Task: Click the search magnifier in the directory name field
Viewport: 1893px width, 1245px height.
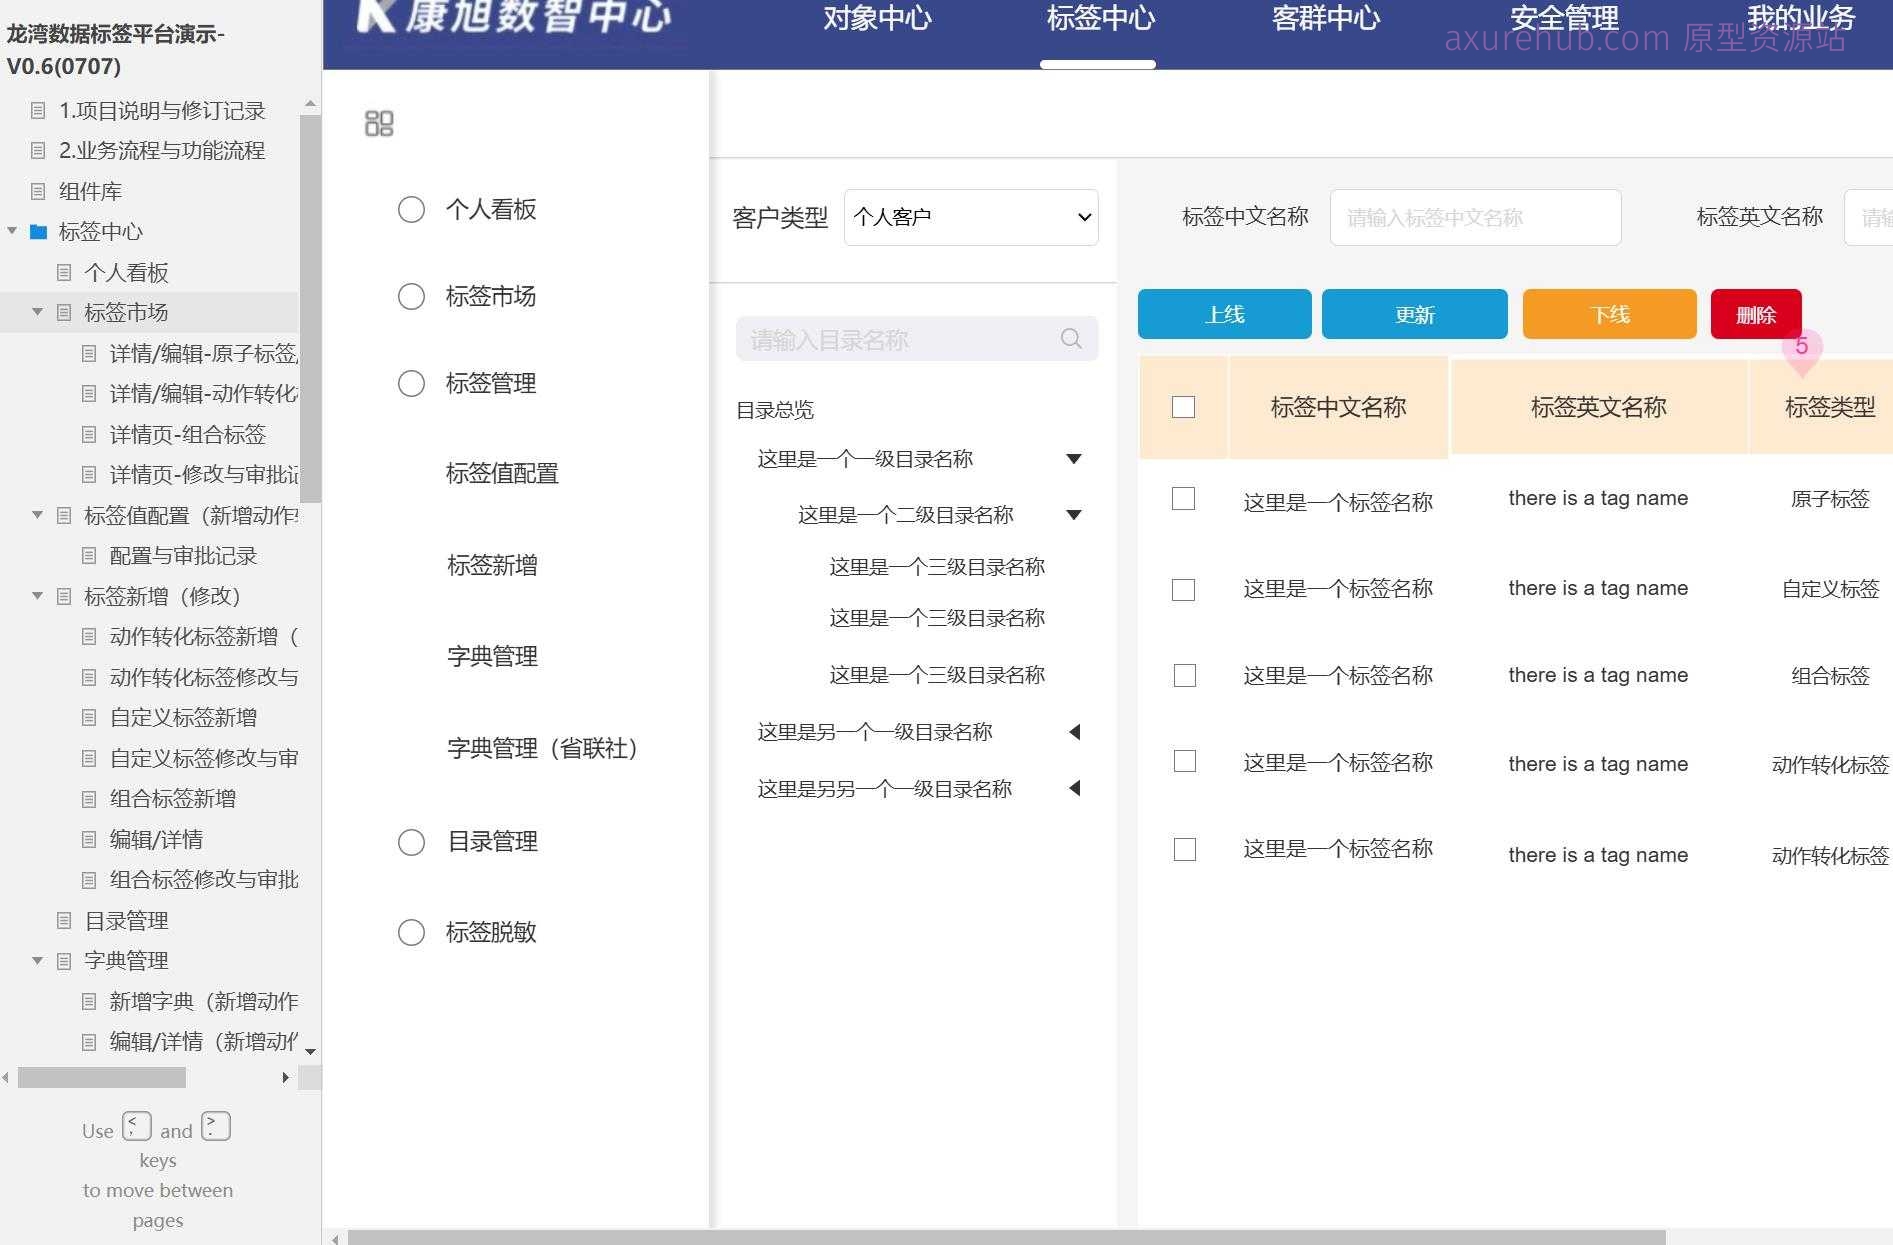Action: pyautogui.click(x=1070, y=339)
